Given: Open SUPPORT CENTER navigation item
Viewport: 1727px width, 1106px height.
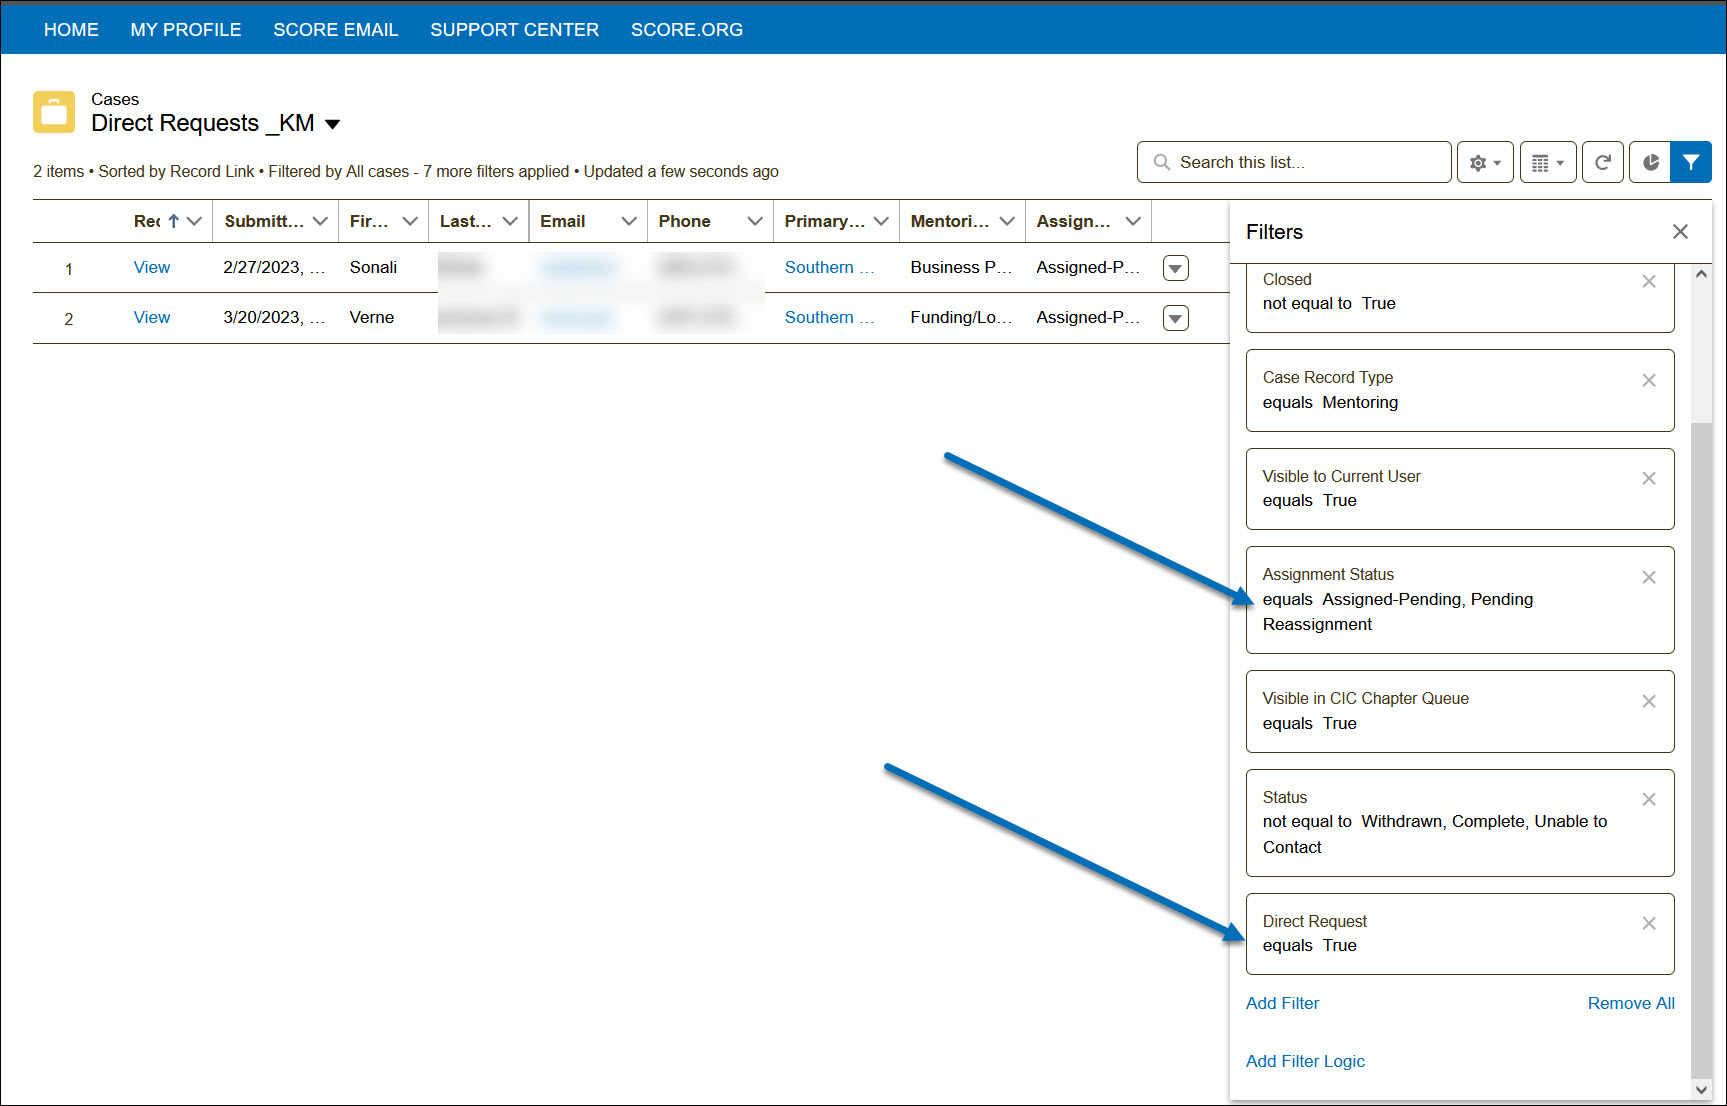Looking at the screenshot, I should click(x=514, y=30).
